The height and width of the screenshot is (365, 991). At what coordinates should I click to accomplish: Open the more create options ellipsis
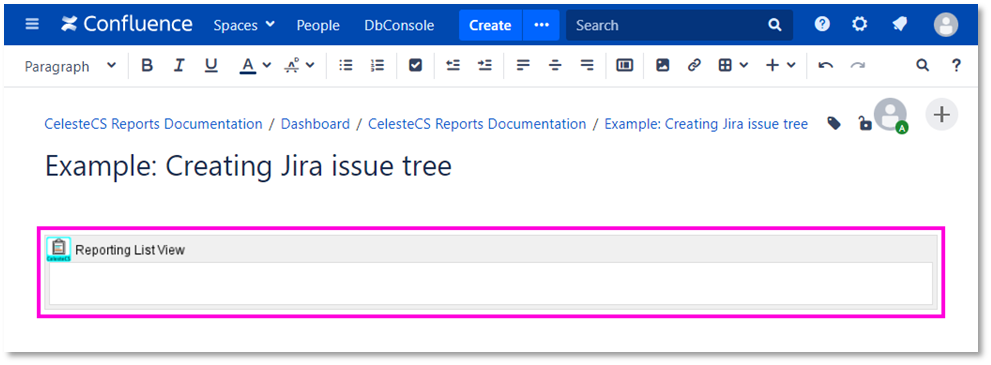(x=542, y=25)
